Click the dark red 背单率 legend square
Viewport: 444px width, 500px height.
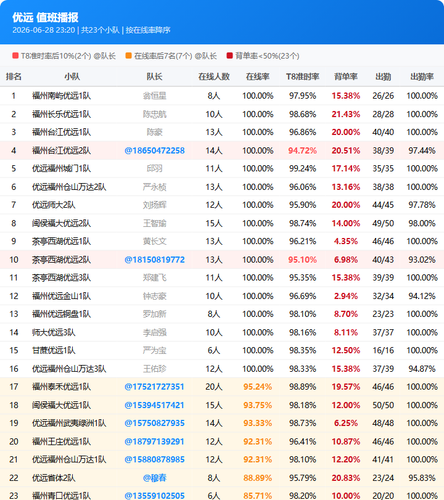click(229, 56)
